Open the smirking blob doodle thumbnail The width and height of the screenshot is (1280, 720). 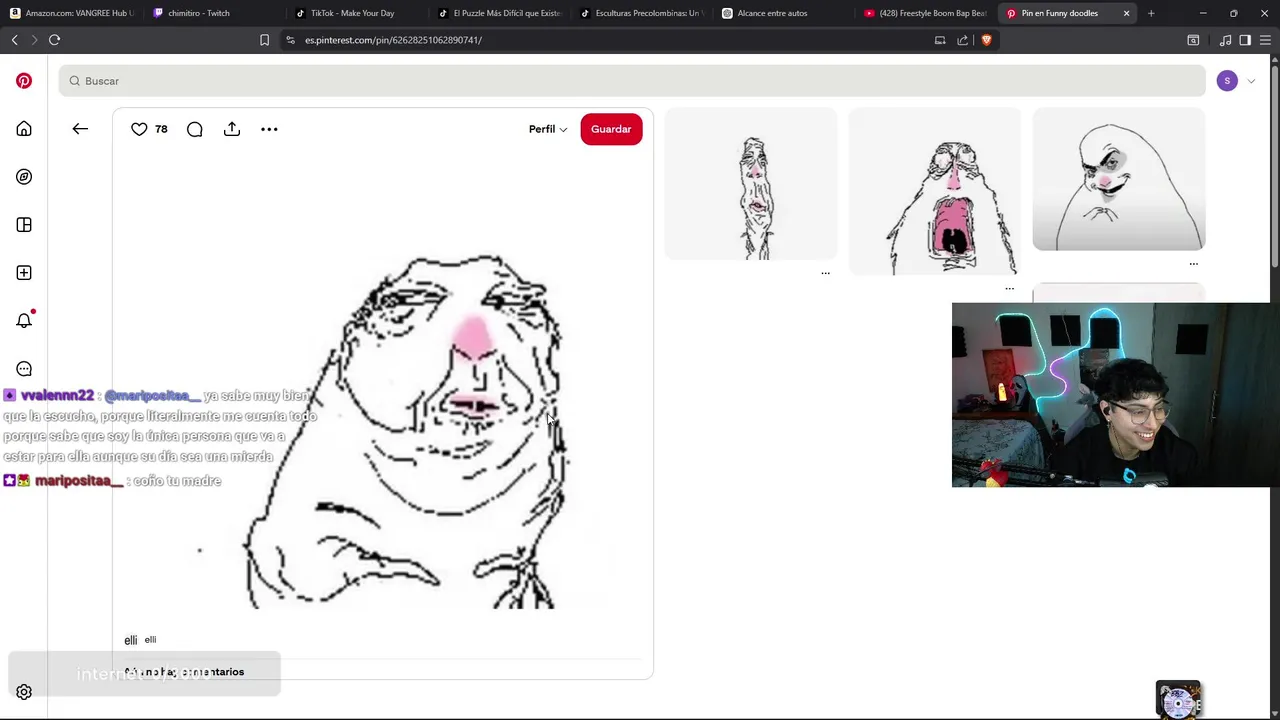1118,179
